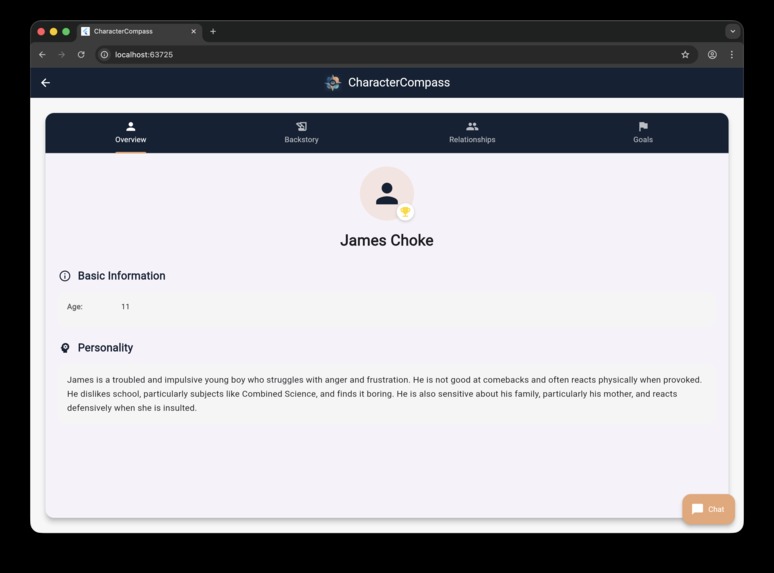774x573 pixels.
Task: Open the Goals tab
Action: point(643,133)
